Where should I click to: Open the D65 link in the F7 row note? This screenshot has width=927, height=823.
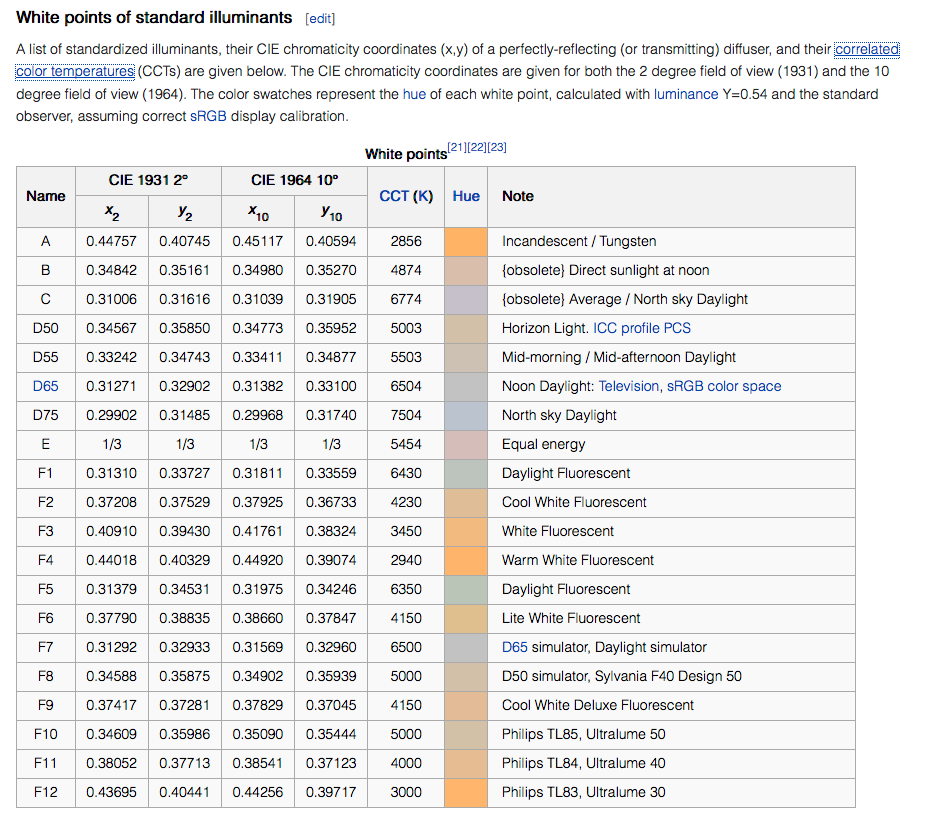(515, 647)
